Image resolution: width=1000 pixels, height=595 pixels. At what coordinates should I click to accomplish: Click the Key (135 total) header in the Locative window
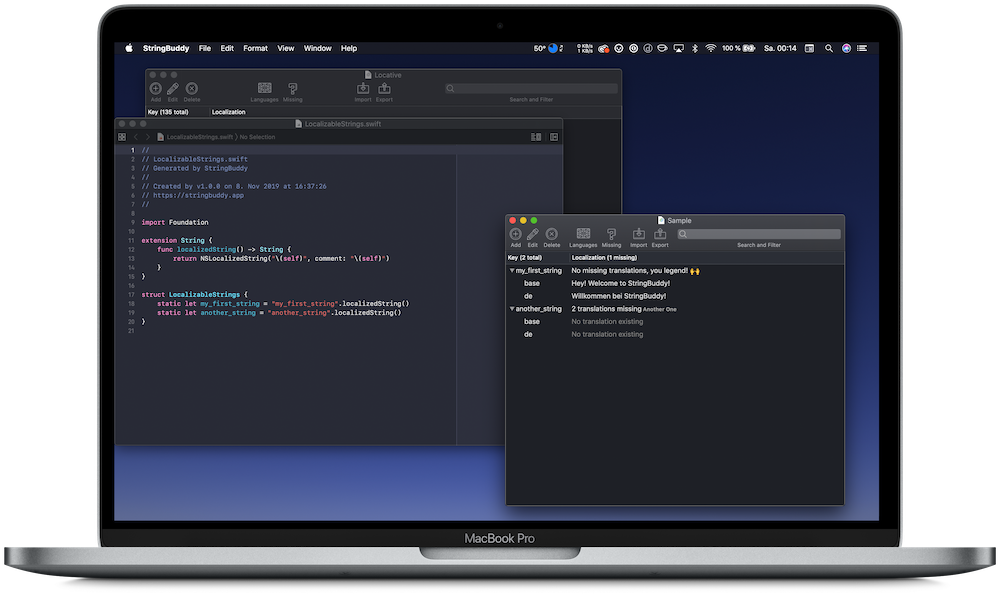pos(168,112)
